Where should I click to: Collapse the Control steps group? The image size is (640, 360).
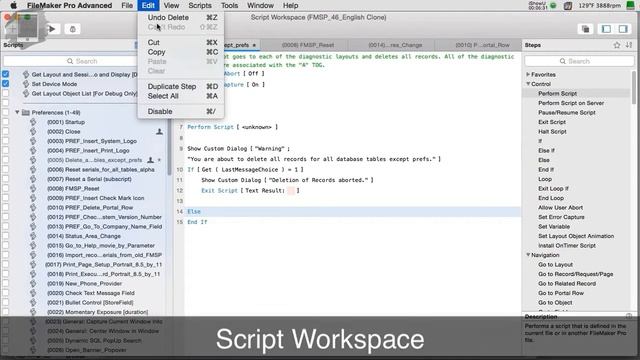(528, 84)
